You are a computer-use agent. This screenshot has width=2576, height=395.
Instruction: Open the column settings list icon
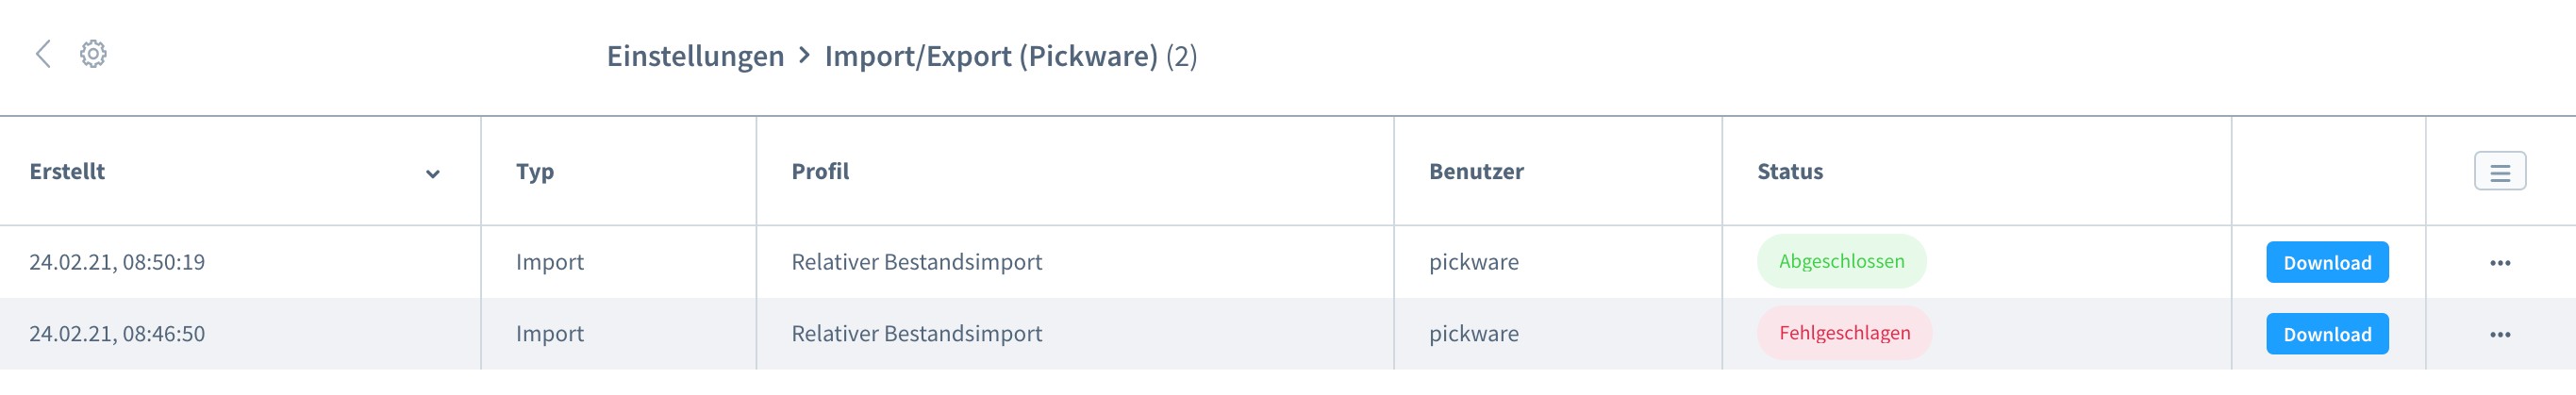pos(2499,172)
